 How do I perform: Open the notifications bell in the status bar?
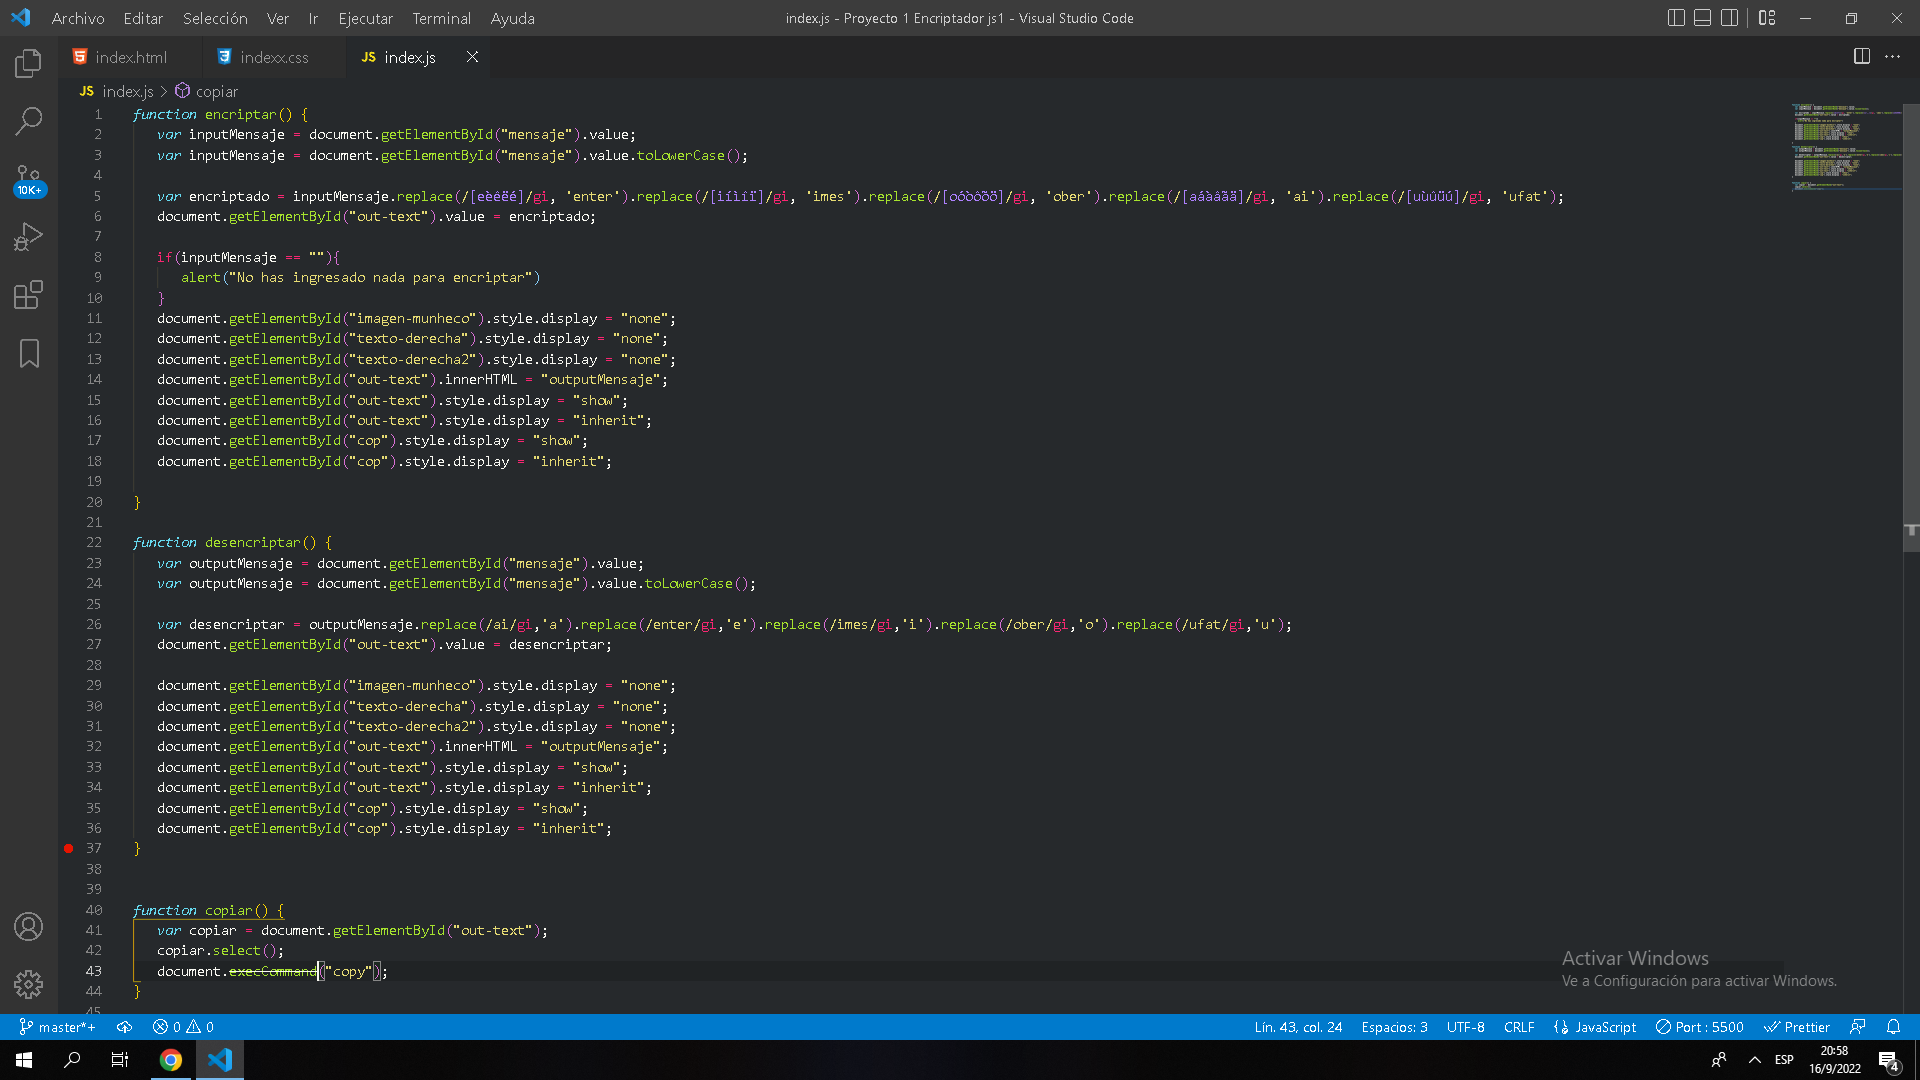click(1893, 1027)
